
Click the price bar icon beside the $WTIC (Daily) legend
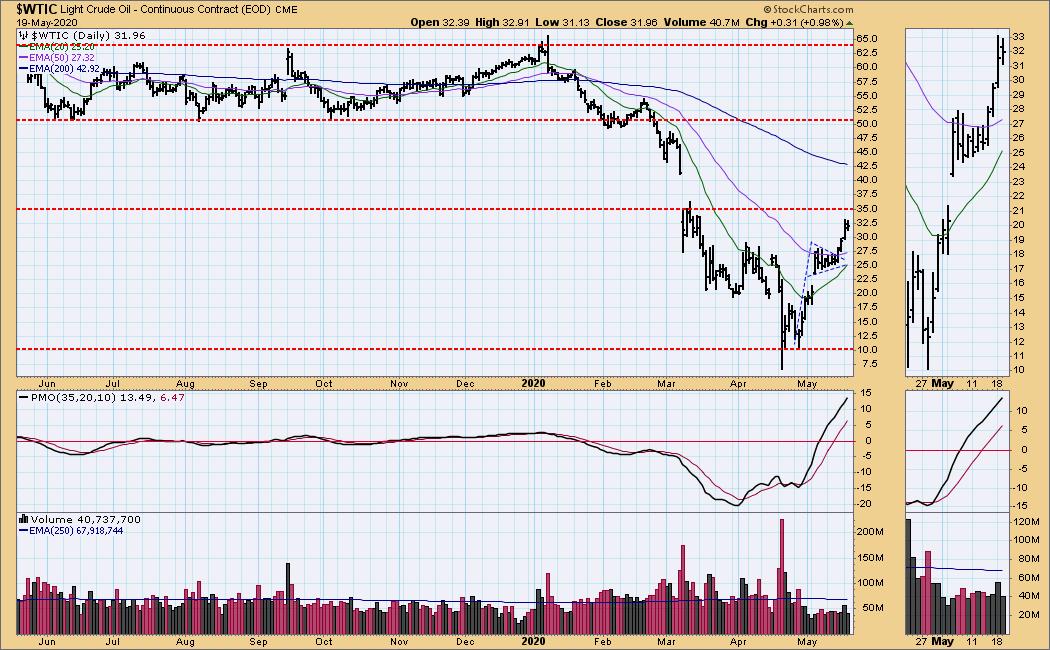point(25,35)
